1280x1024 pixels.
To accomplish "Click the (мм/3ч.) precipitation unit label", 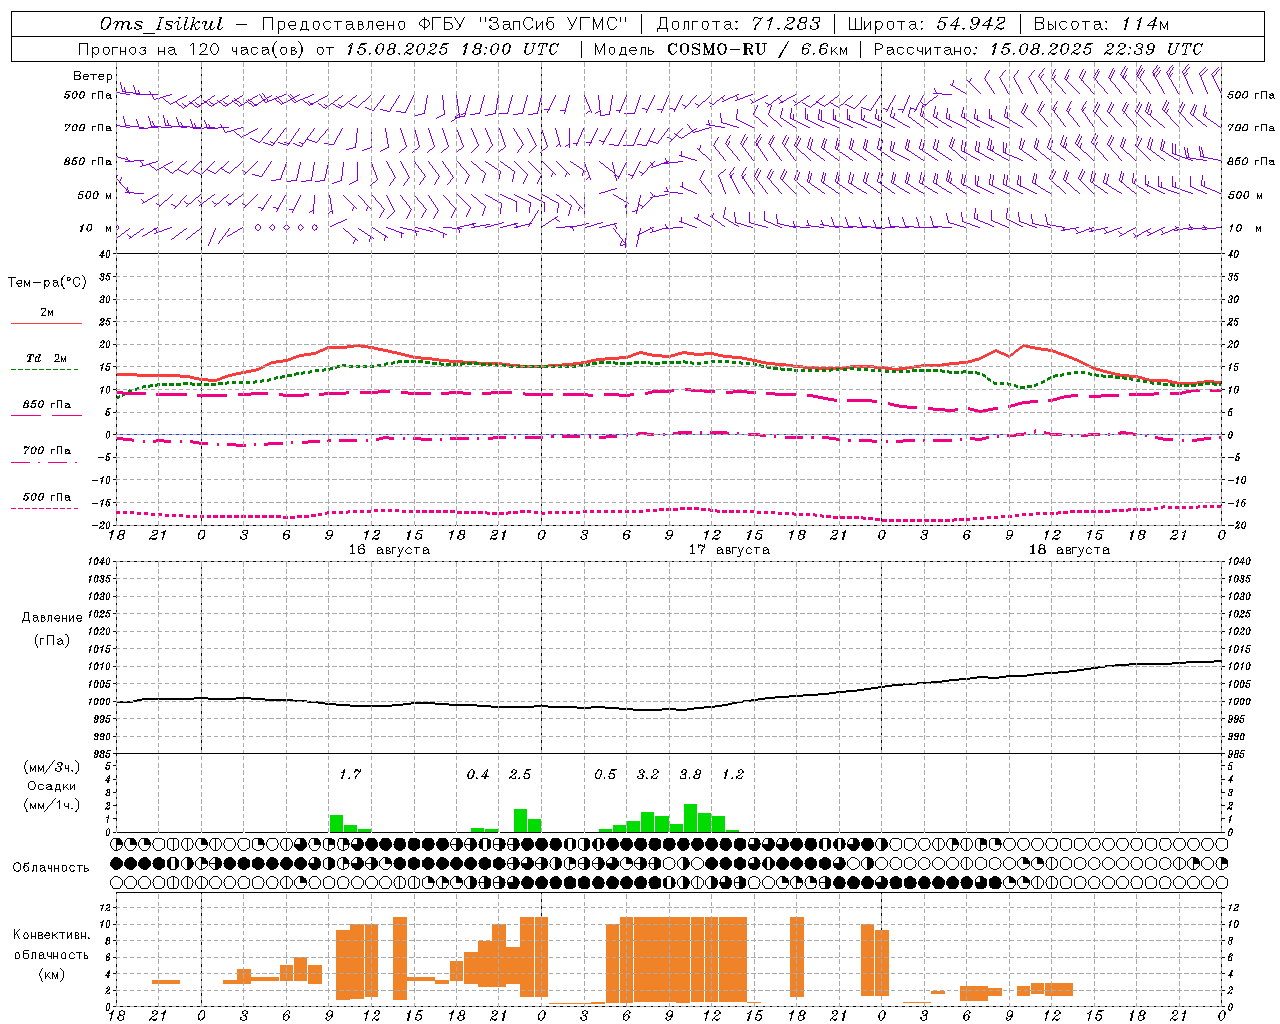I will click(52, 767).
